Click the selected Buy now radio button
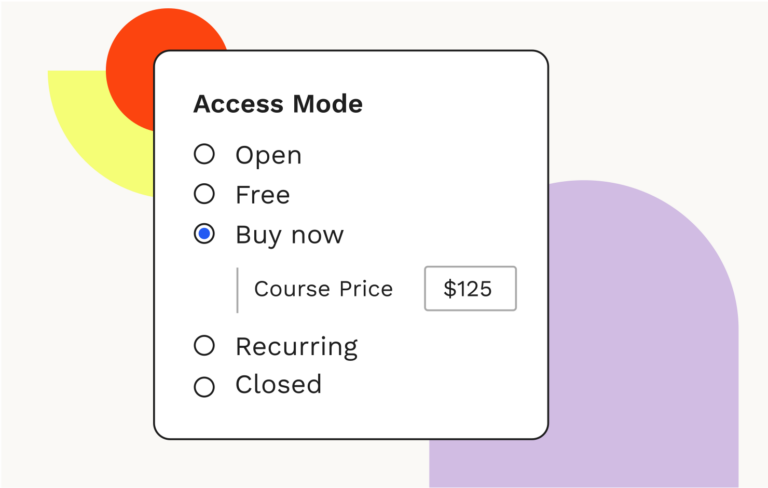 click(x=204, y=234)
